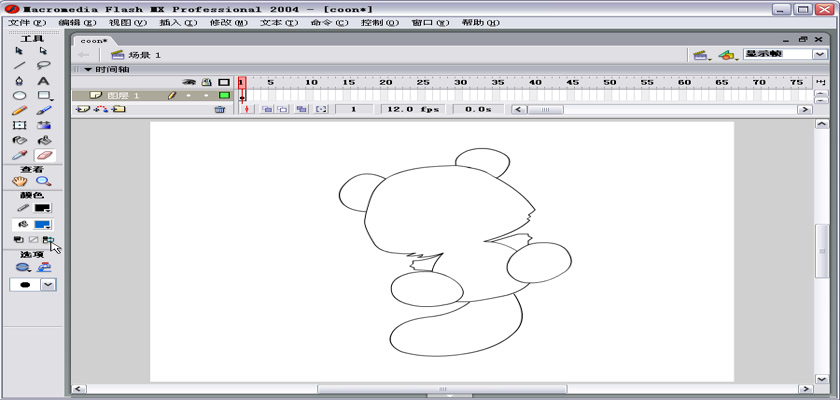Click the Center Frame button
Image resolution: width=840 pixels, height=400 pixels.
pyautogui.click(x=246, y=109)
